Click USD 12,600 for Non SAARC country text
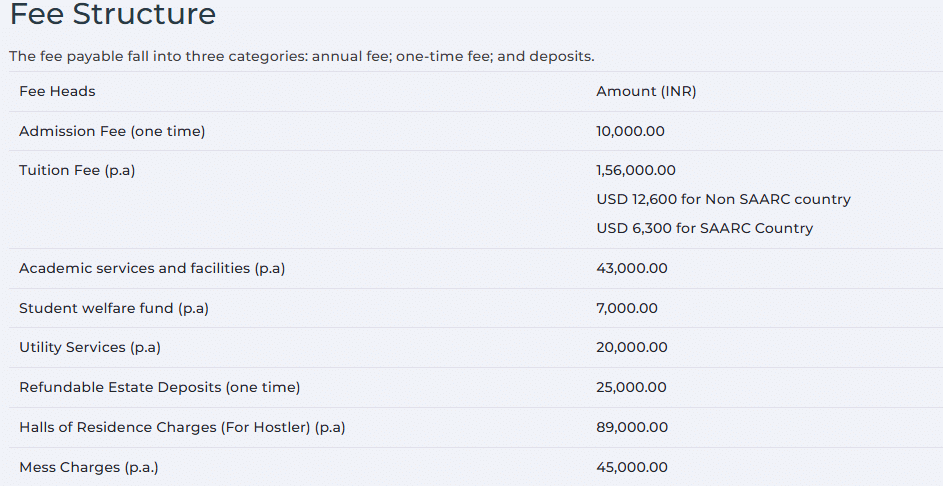Image resolution: width=943 pixels, height=486 pixels. tap(723, 199)
